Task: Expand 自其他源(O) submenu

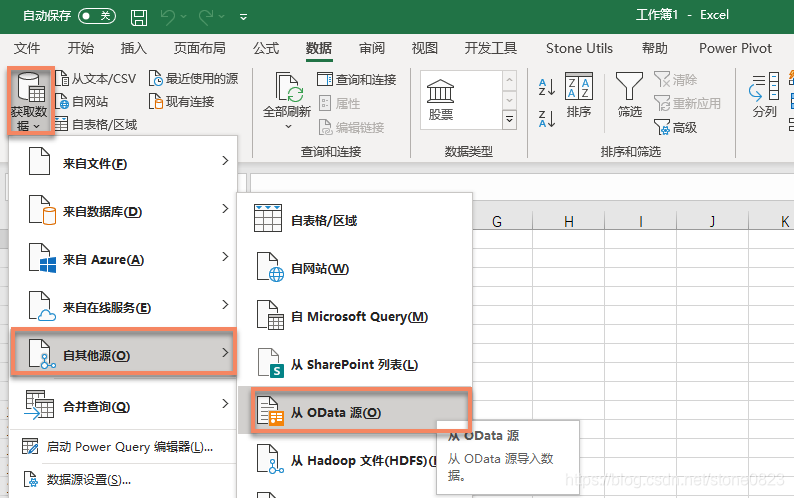Action: 123,353
